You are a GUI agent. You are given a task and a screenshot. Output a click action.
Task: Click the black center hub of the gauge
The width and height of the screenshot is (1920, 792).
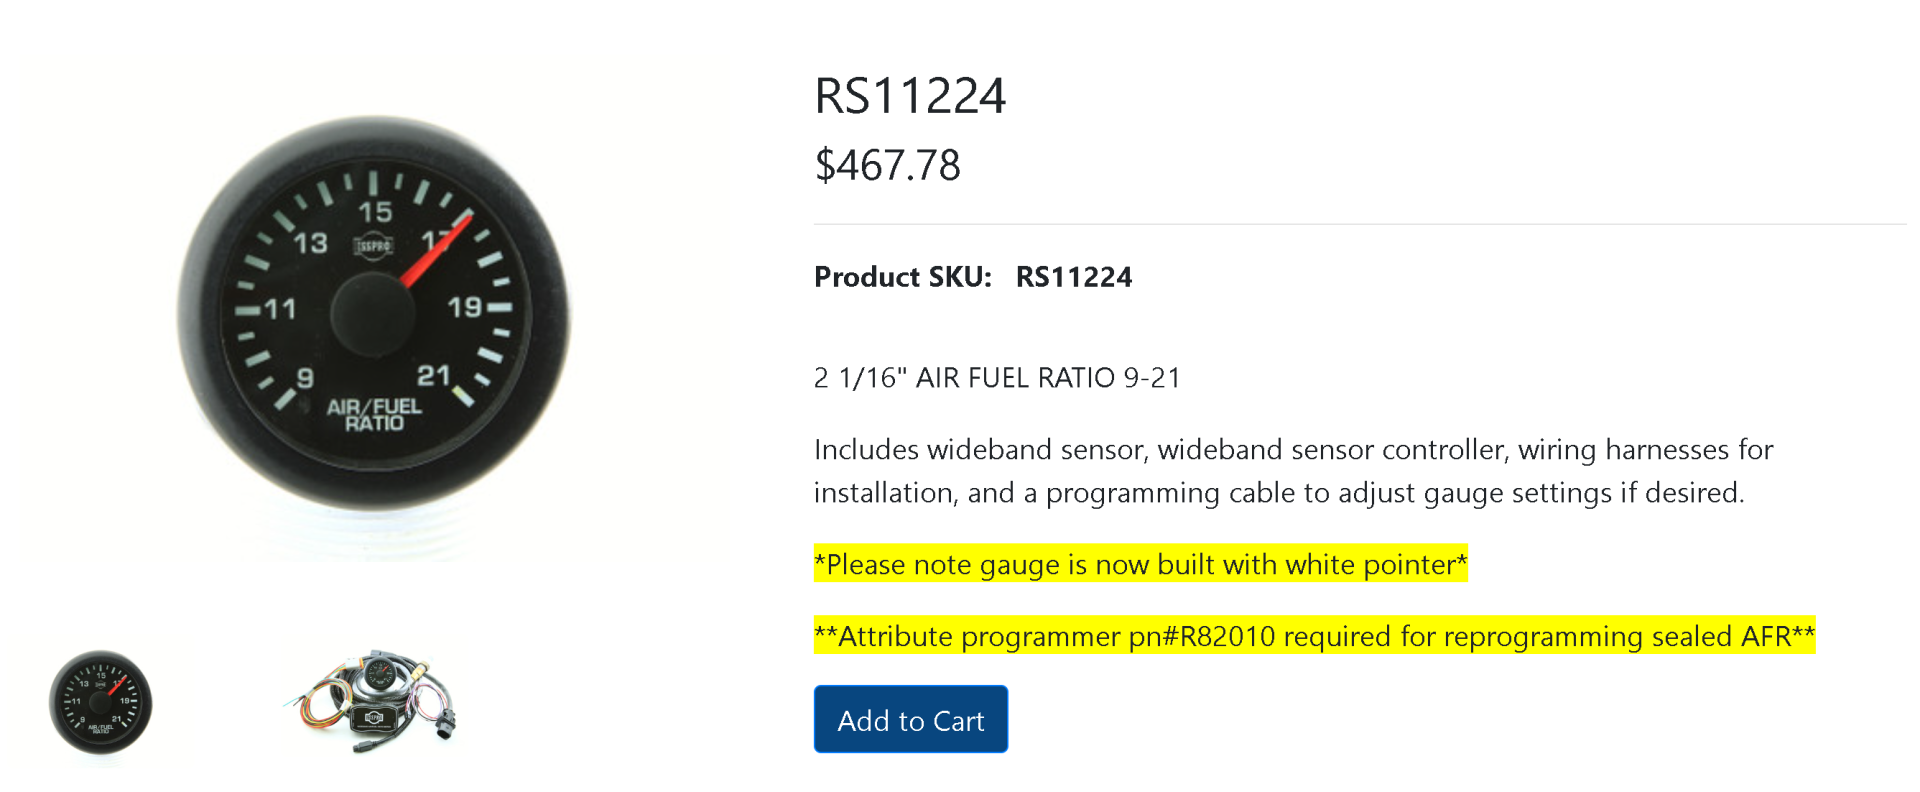pyautogui.click(x=372, y=313)
